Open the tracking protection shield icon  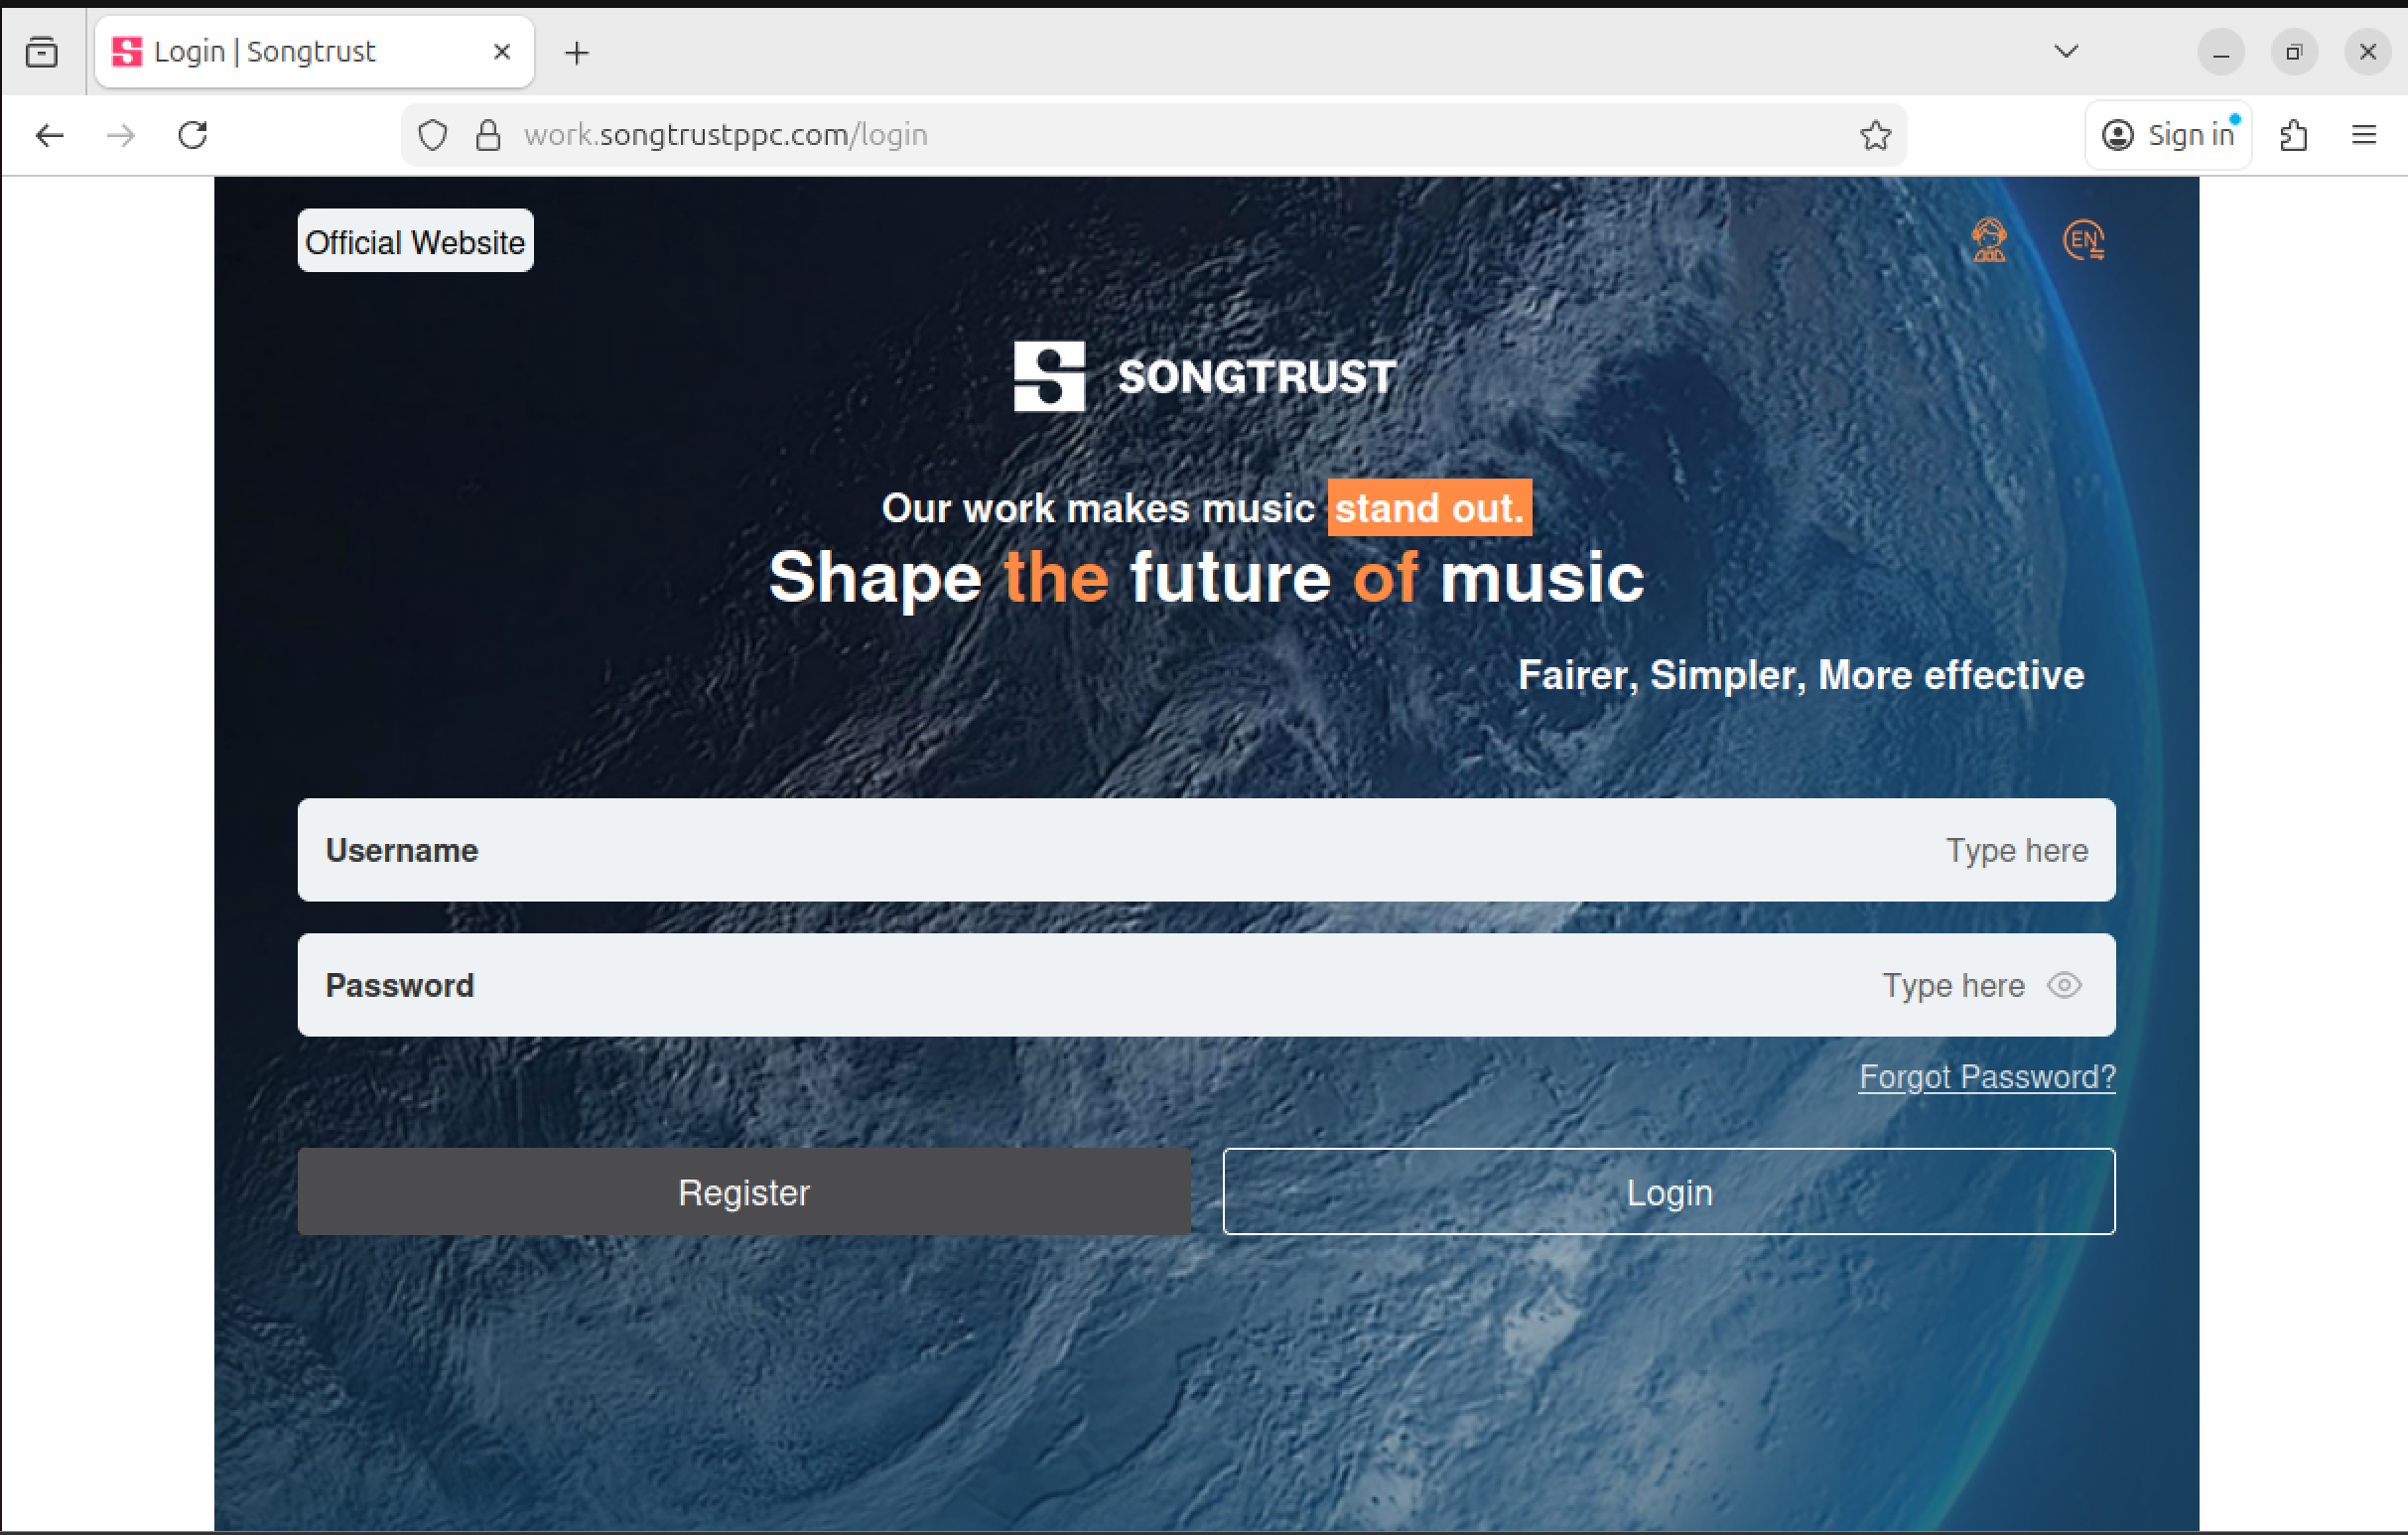click(433, 135)
